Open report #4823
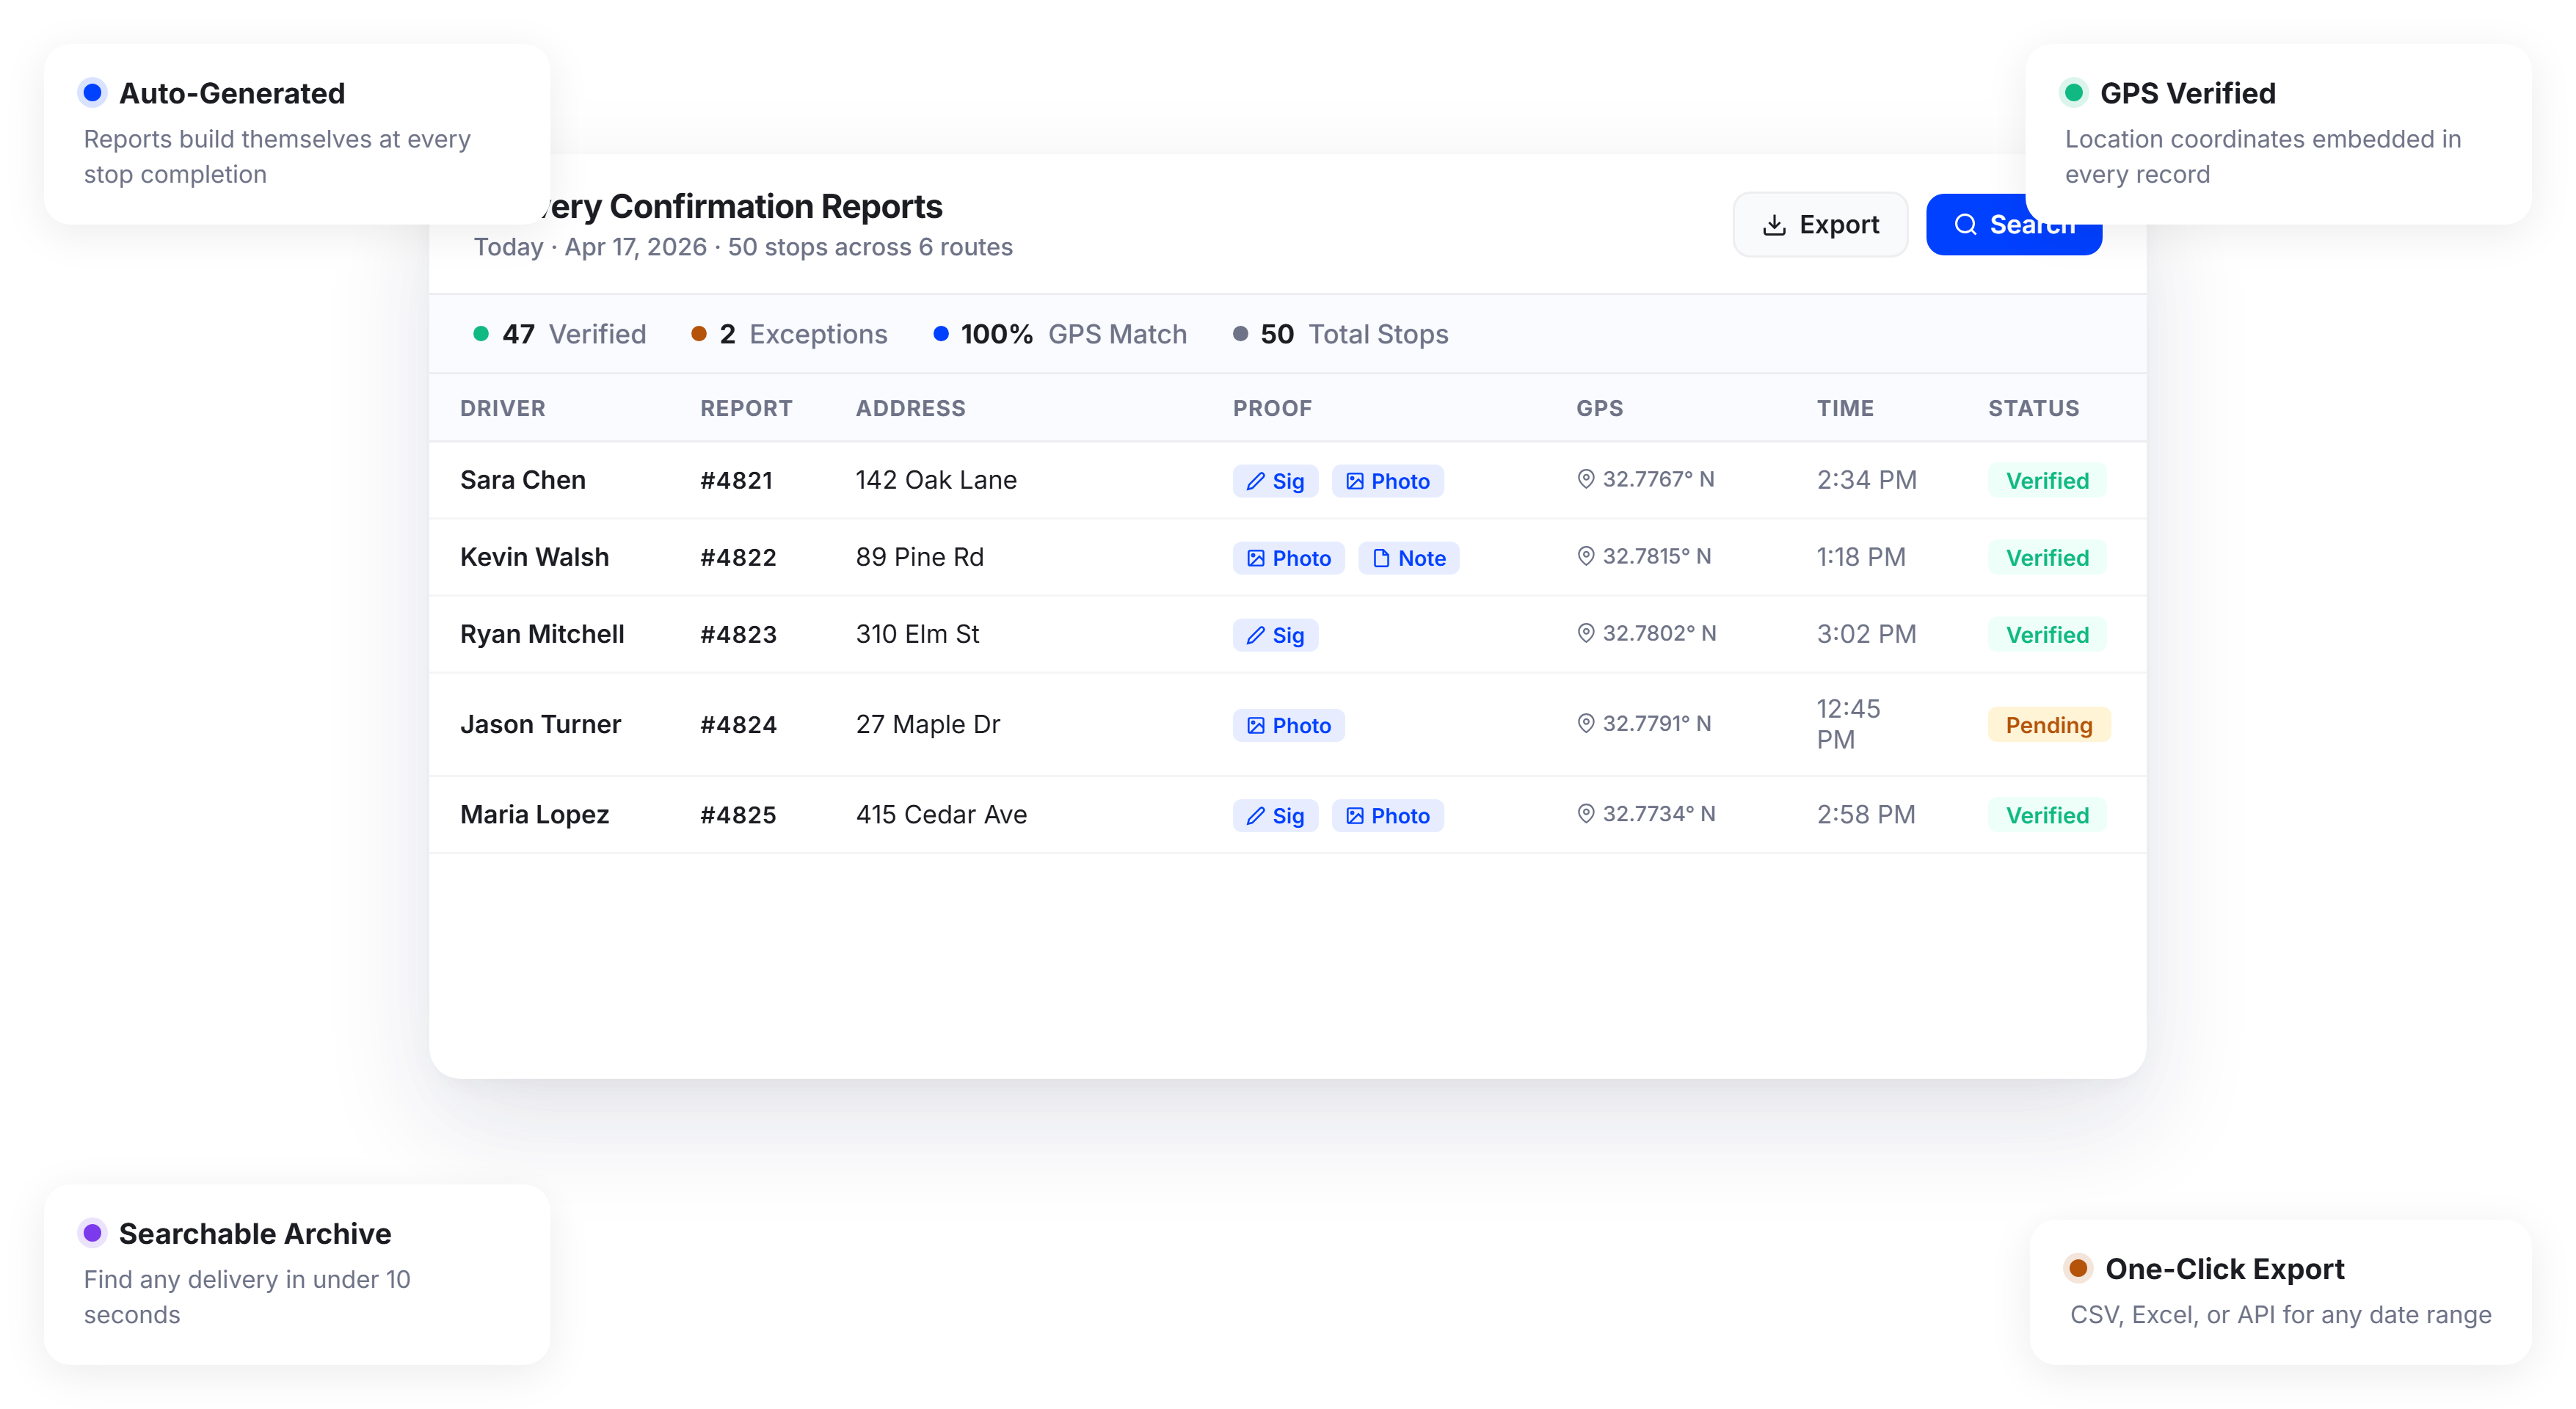The height and width of the screenshot is (1409, 2576). tap(738, 635)
